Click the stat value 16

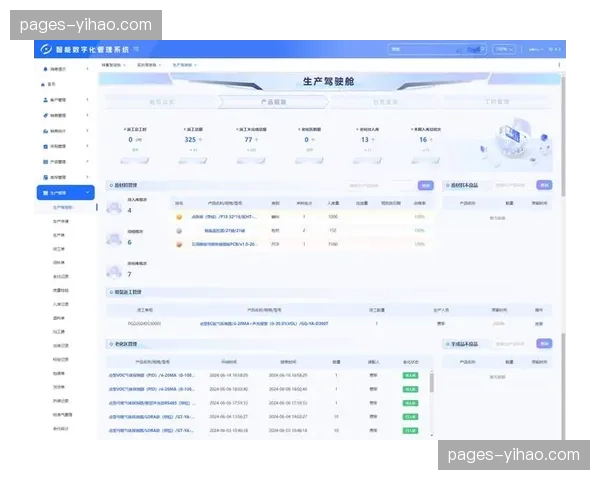(423, 140)
